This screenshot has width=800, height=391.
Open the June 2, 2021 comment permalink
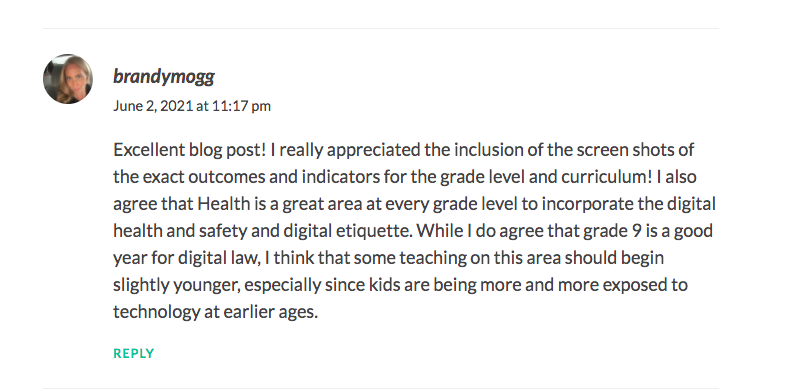[x=192, y=106]
